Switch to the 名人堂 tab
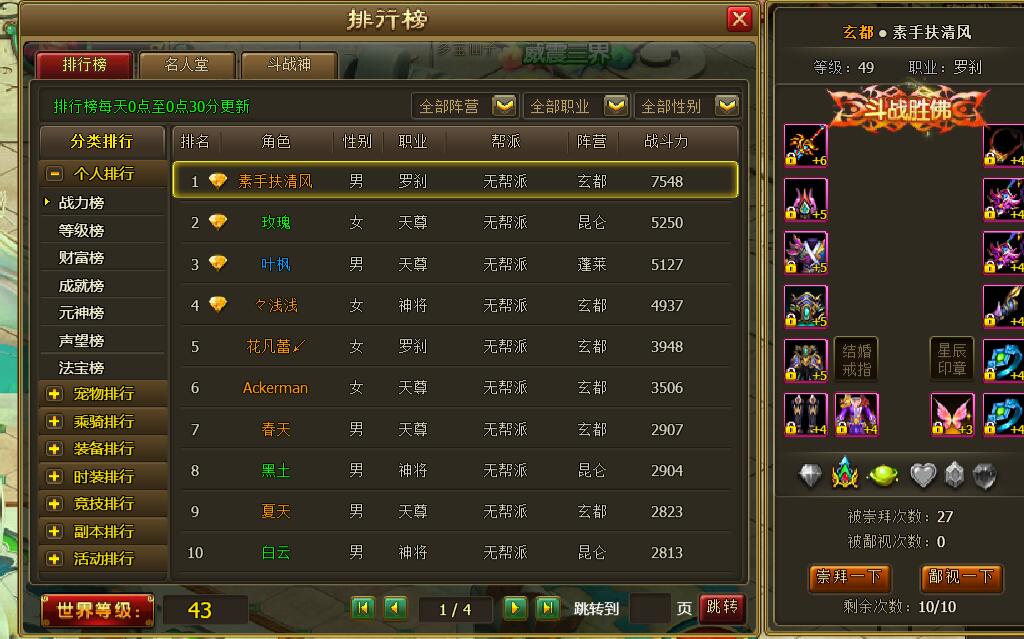 (187, 65)
